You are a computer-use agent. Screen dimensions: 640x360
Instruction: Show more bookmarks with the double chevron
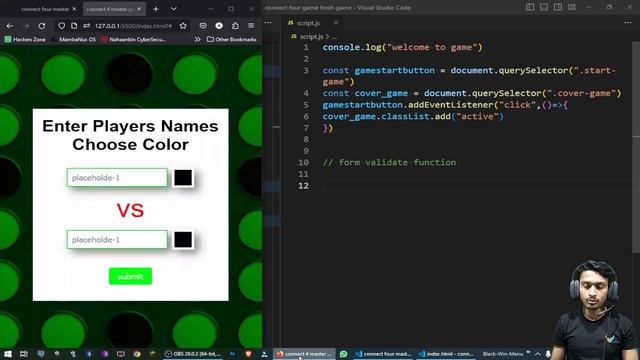(x=198, y=39)
